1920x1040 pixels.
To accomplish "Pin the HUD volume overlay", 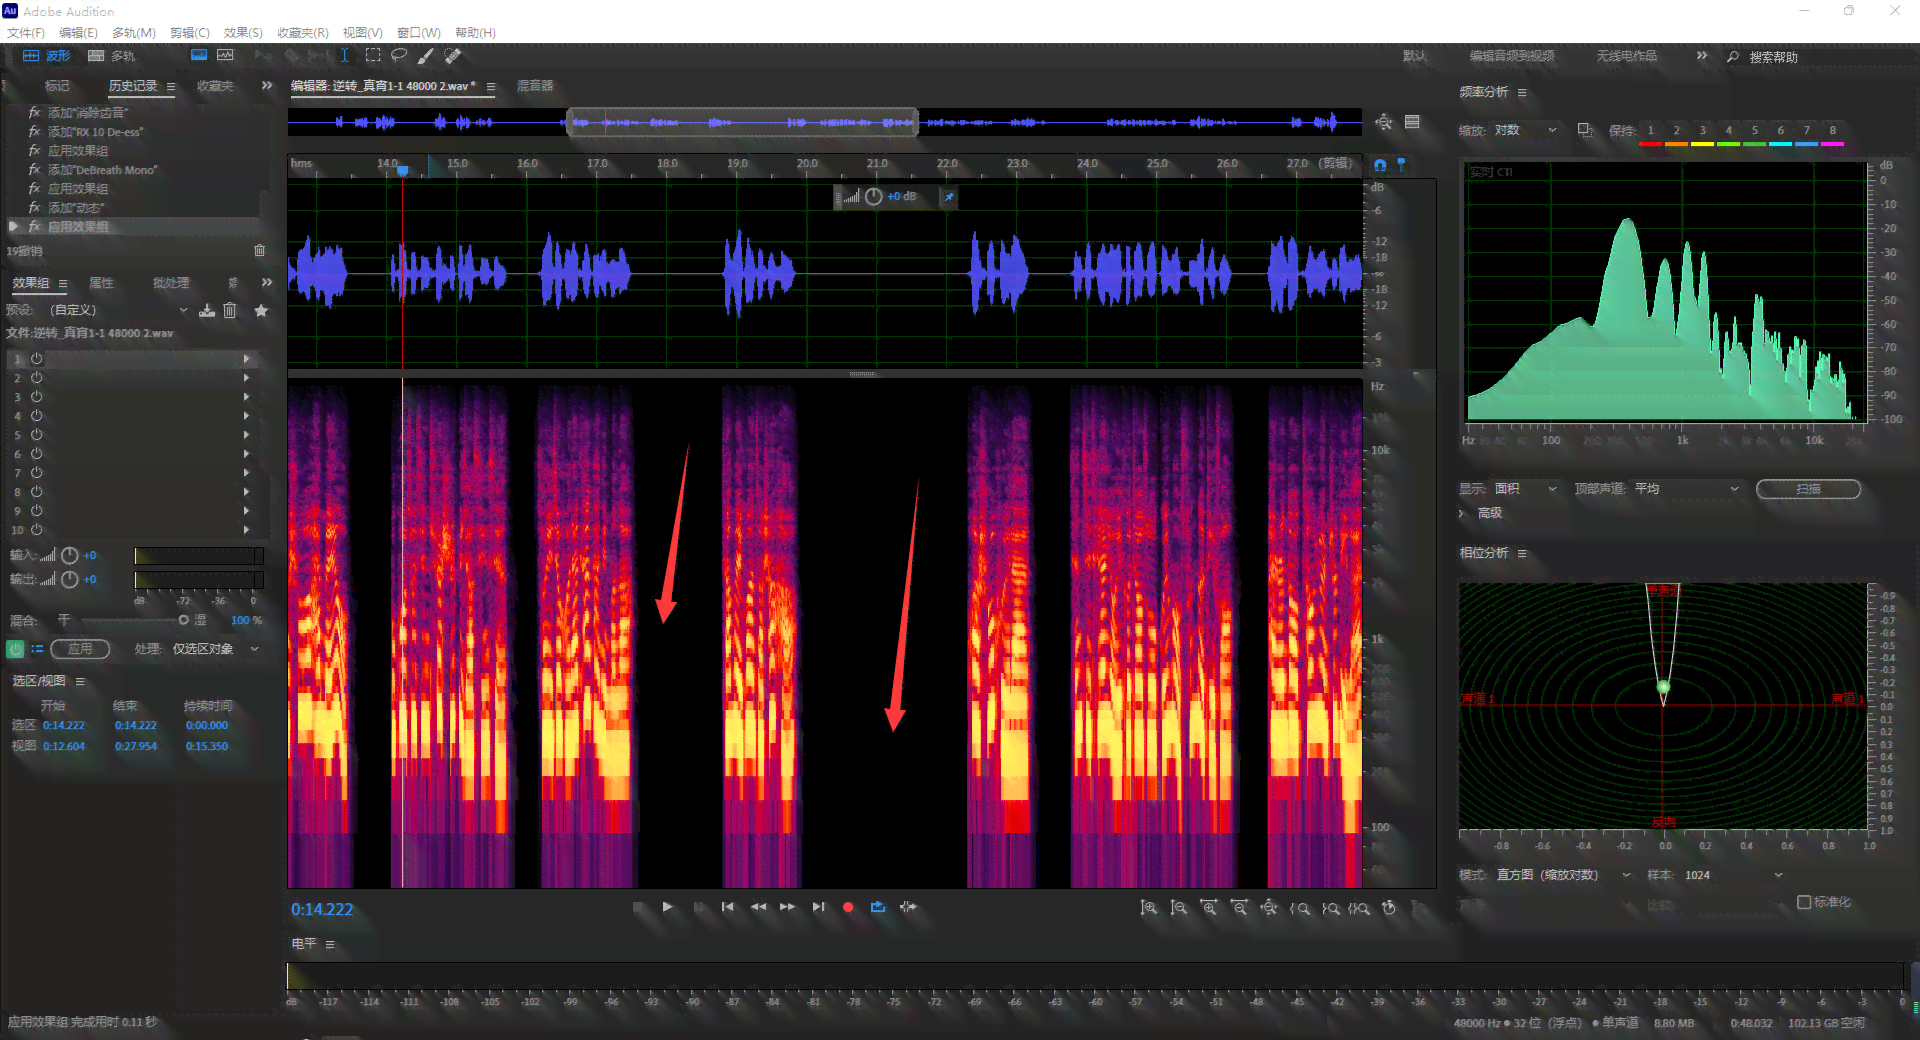I will tap(949, 197).
